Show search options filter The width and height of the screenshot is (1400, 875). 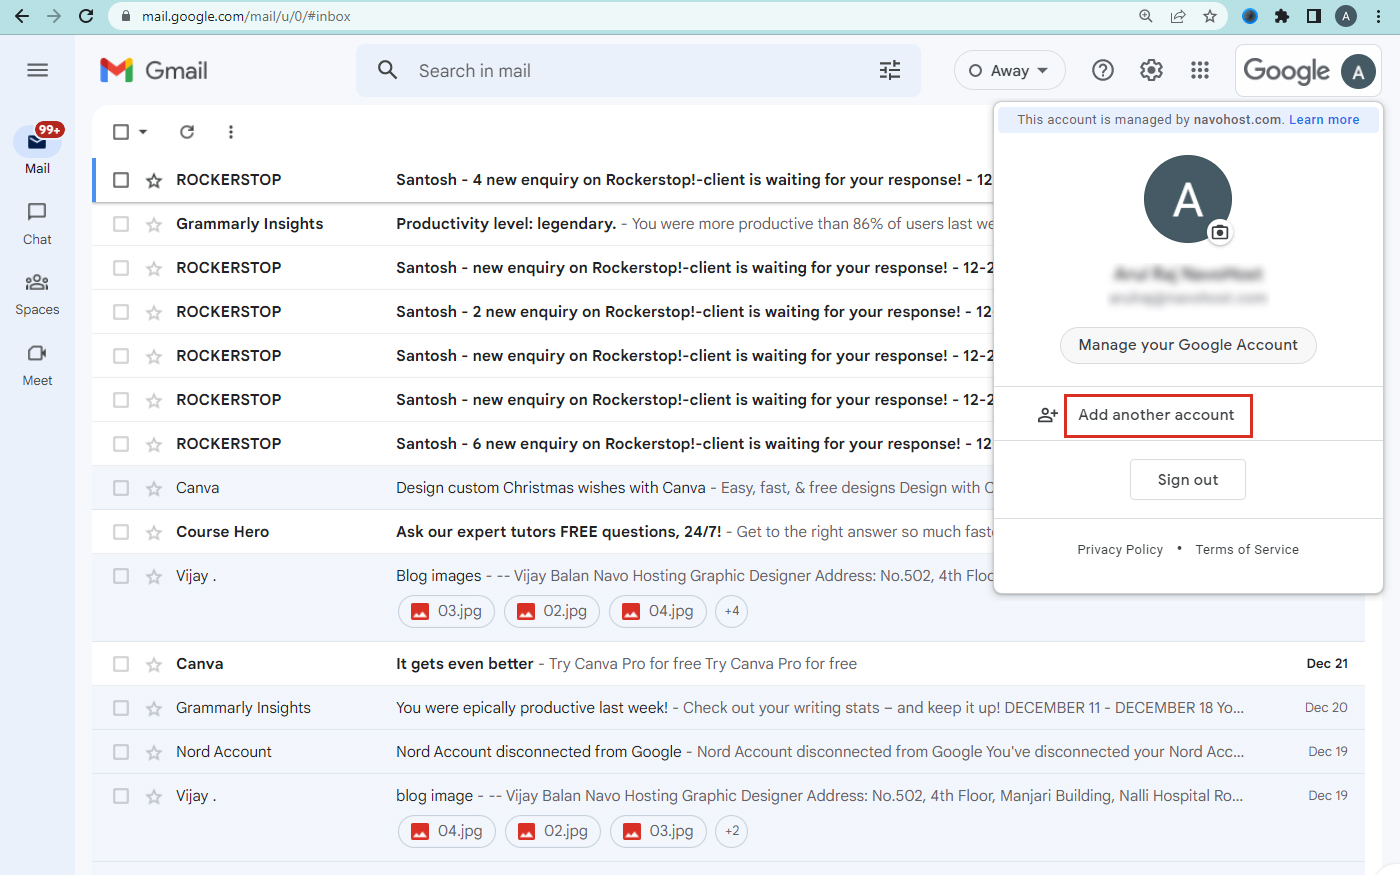click(x=890, y=70)
